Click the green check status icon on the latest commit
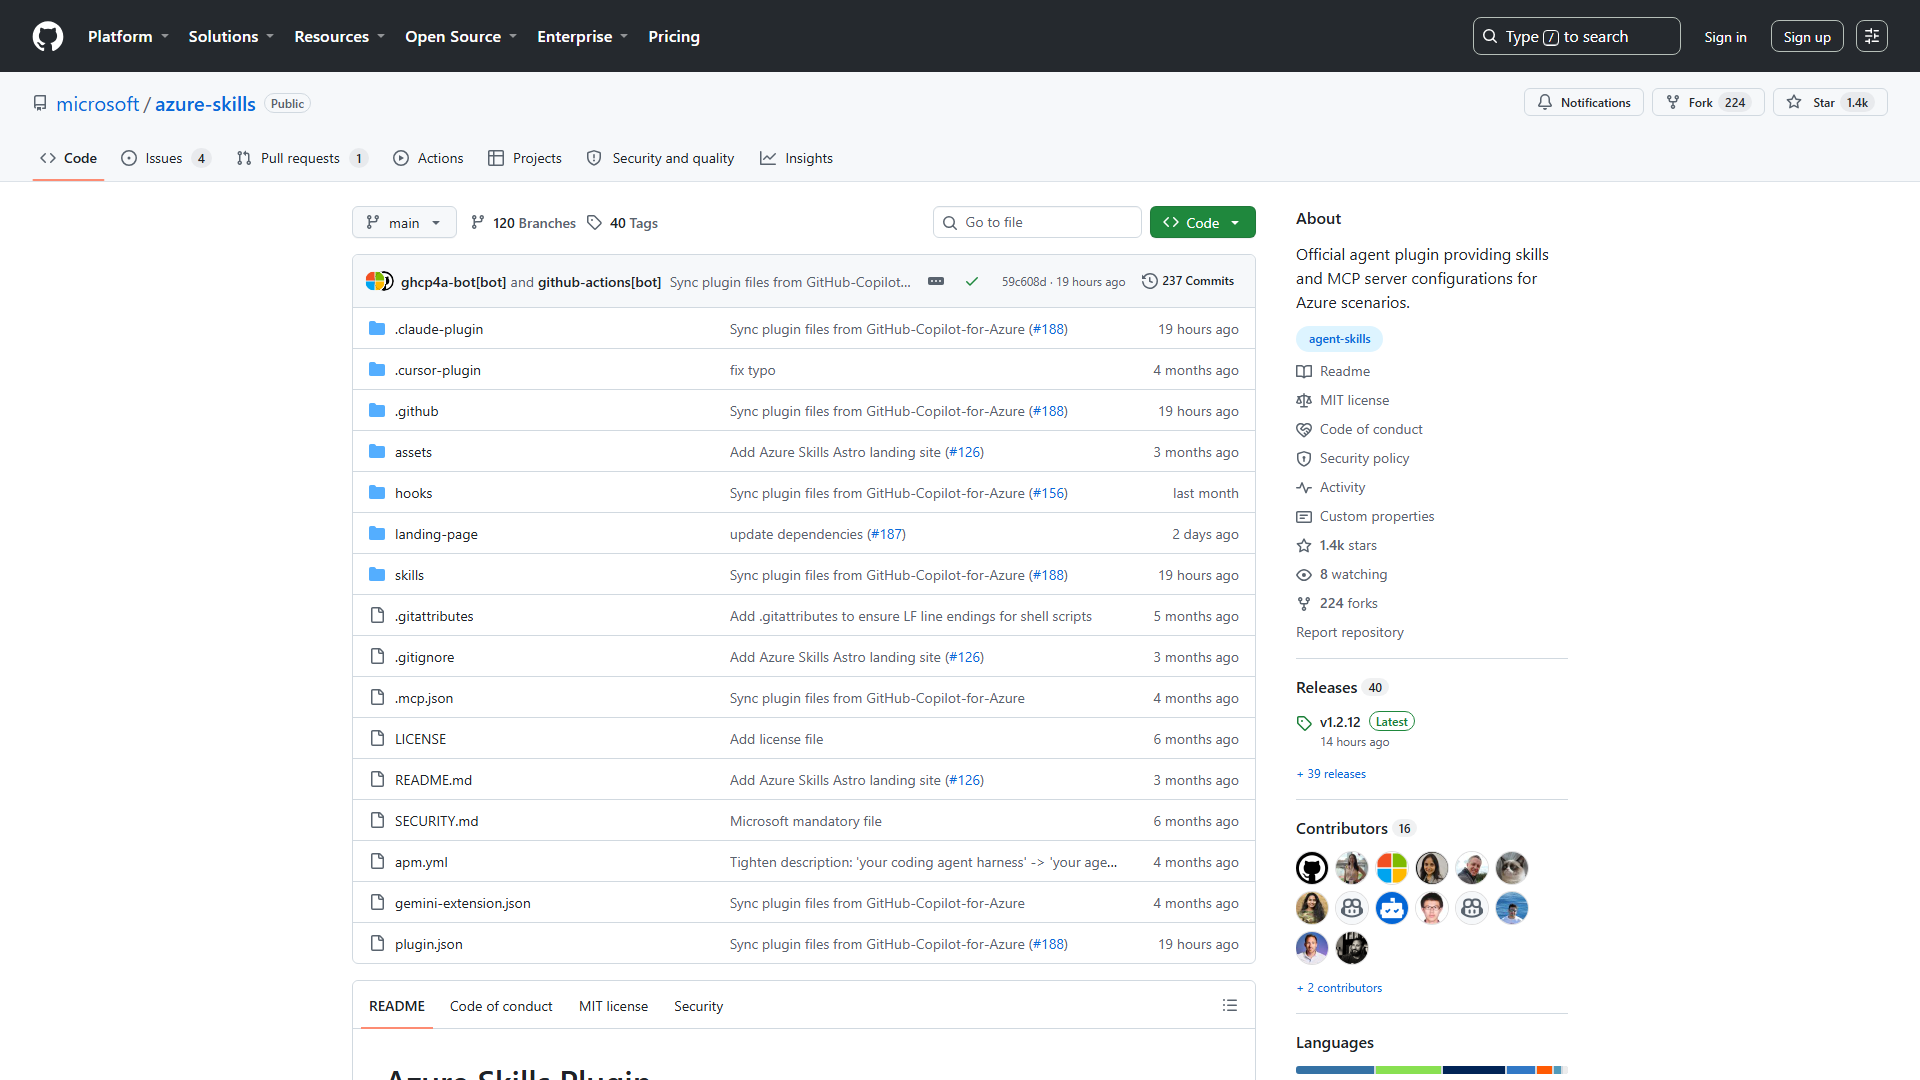The width and height of the screenshot is (1920, 1080). pos(971,281)
